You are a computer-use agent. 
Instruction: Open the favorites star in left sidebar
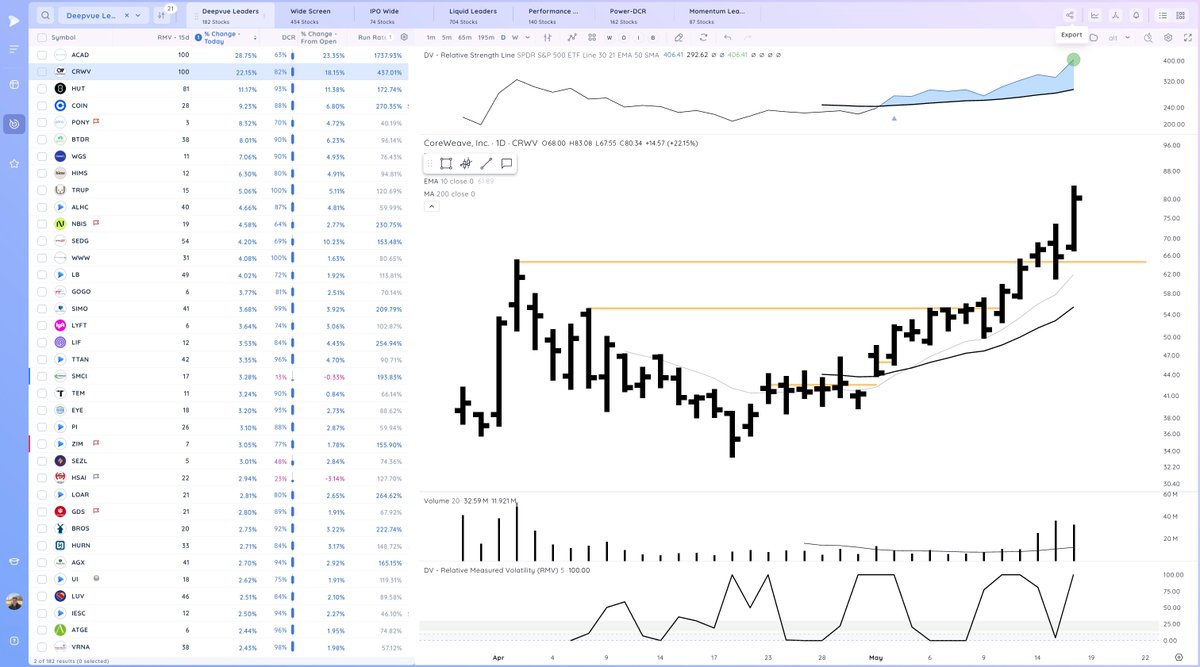(14, 162)
